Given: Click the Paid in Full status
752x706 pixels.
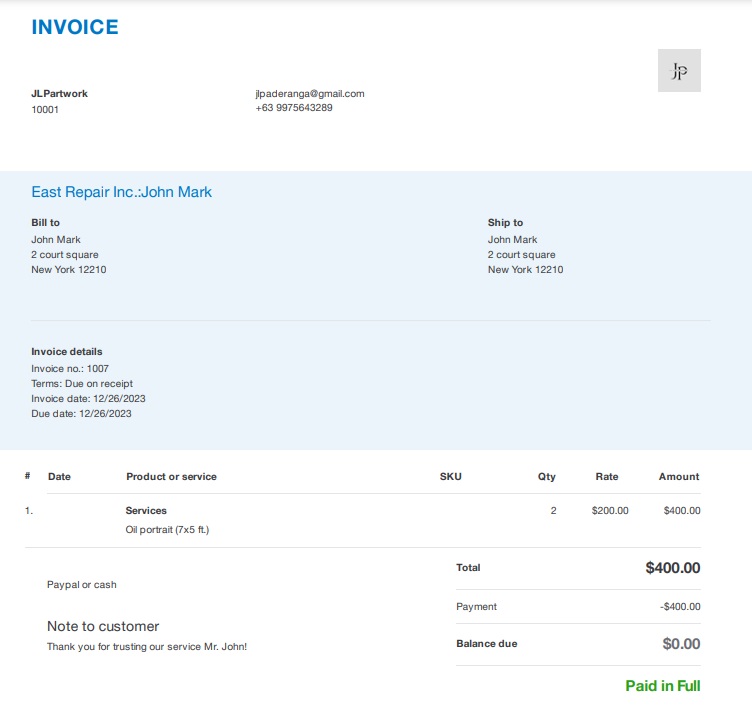Looking at the screenshot, I should click(x=663, y=686).
